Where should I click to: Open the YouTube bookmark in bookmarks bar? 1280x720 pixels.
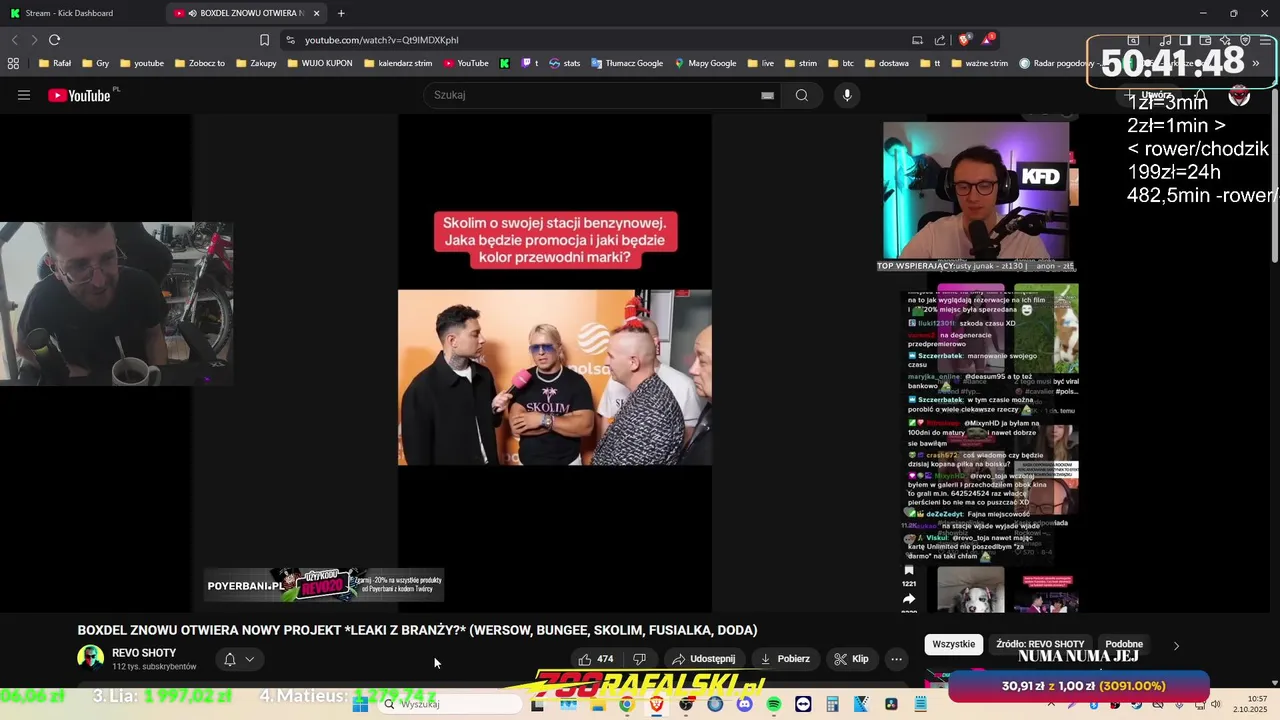coord(466,63)
